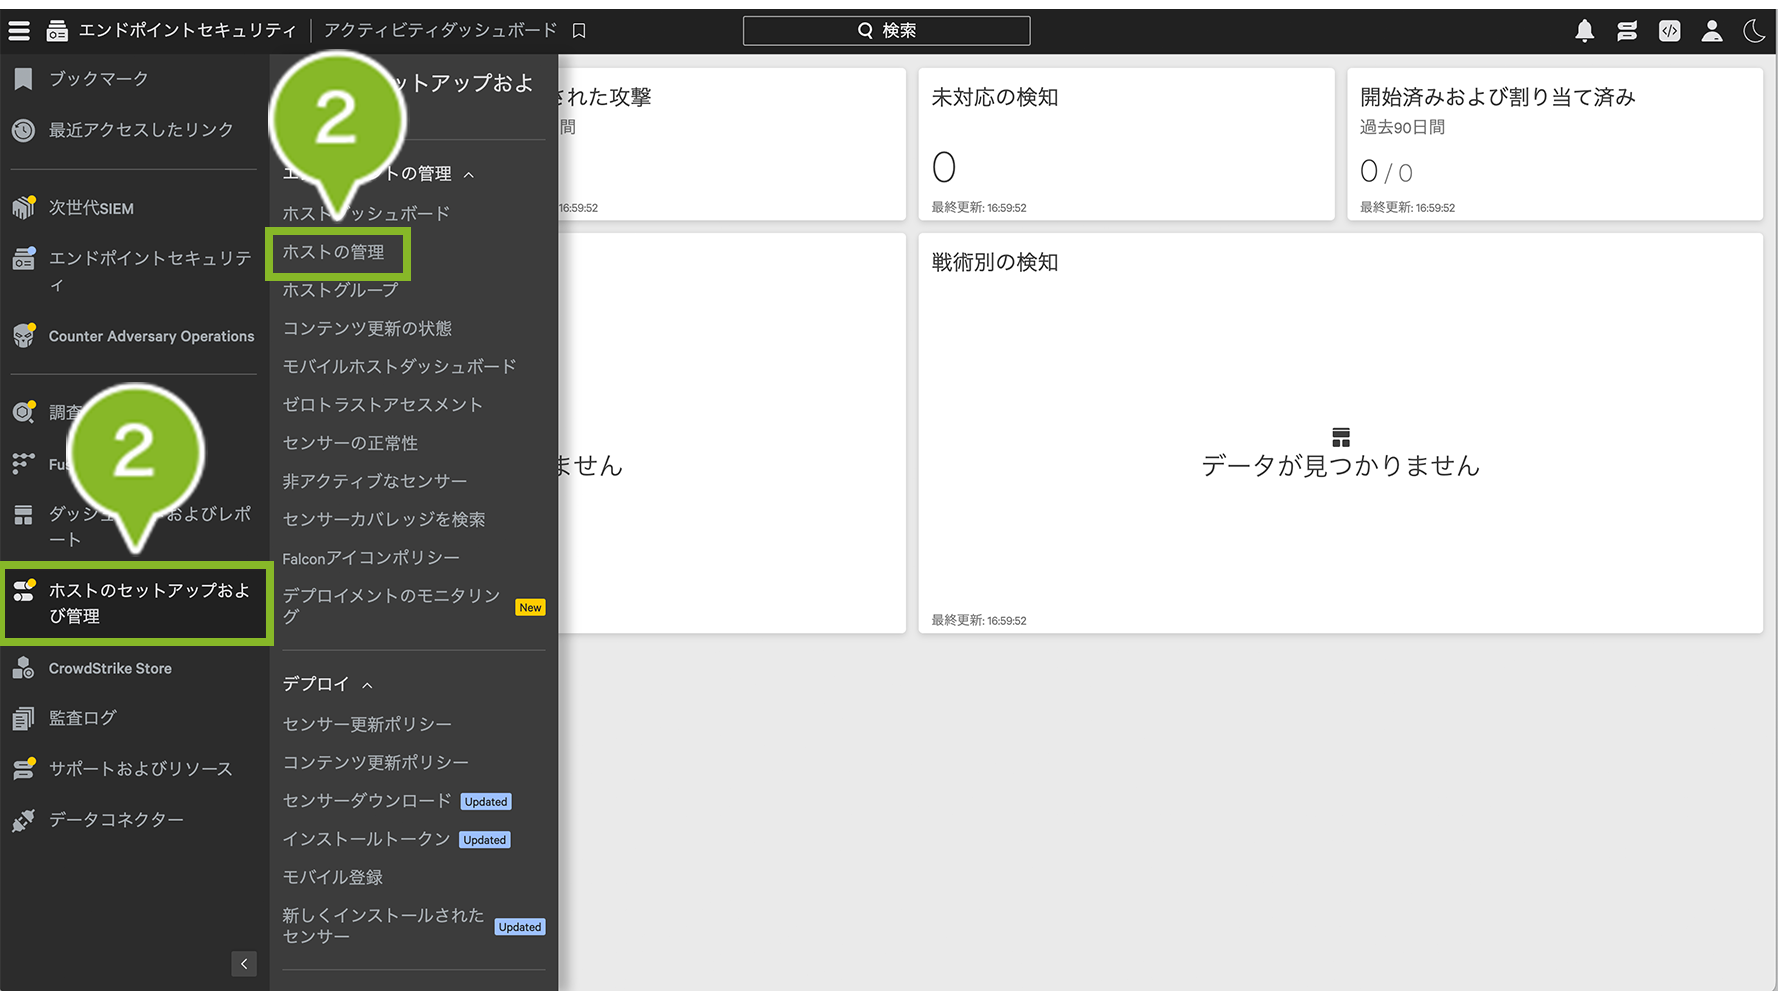Select ホストグループ in the submenu
The width and height of the screenshot is (1778, 1000).
(340, 291)
